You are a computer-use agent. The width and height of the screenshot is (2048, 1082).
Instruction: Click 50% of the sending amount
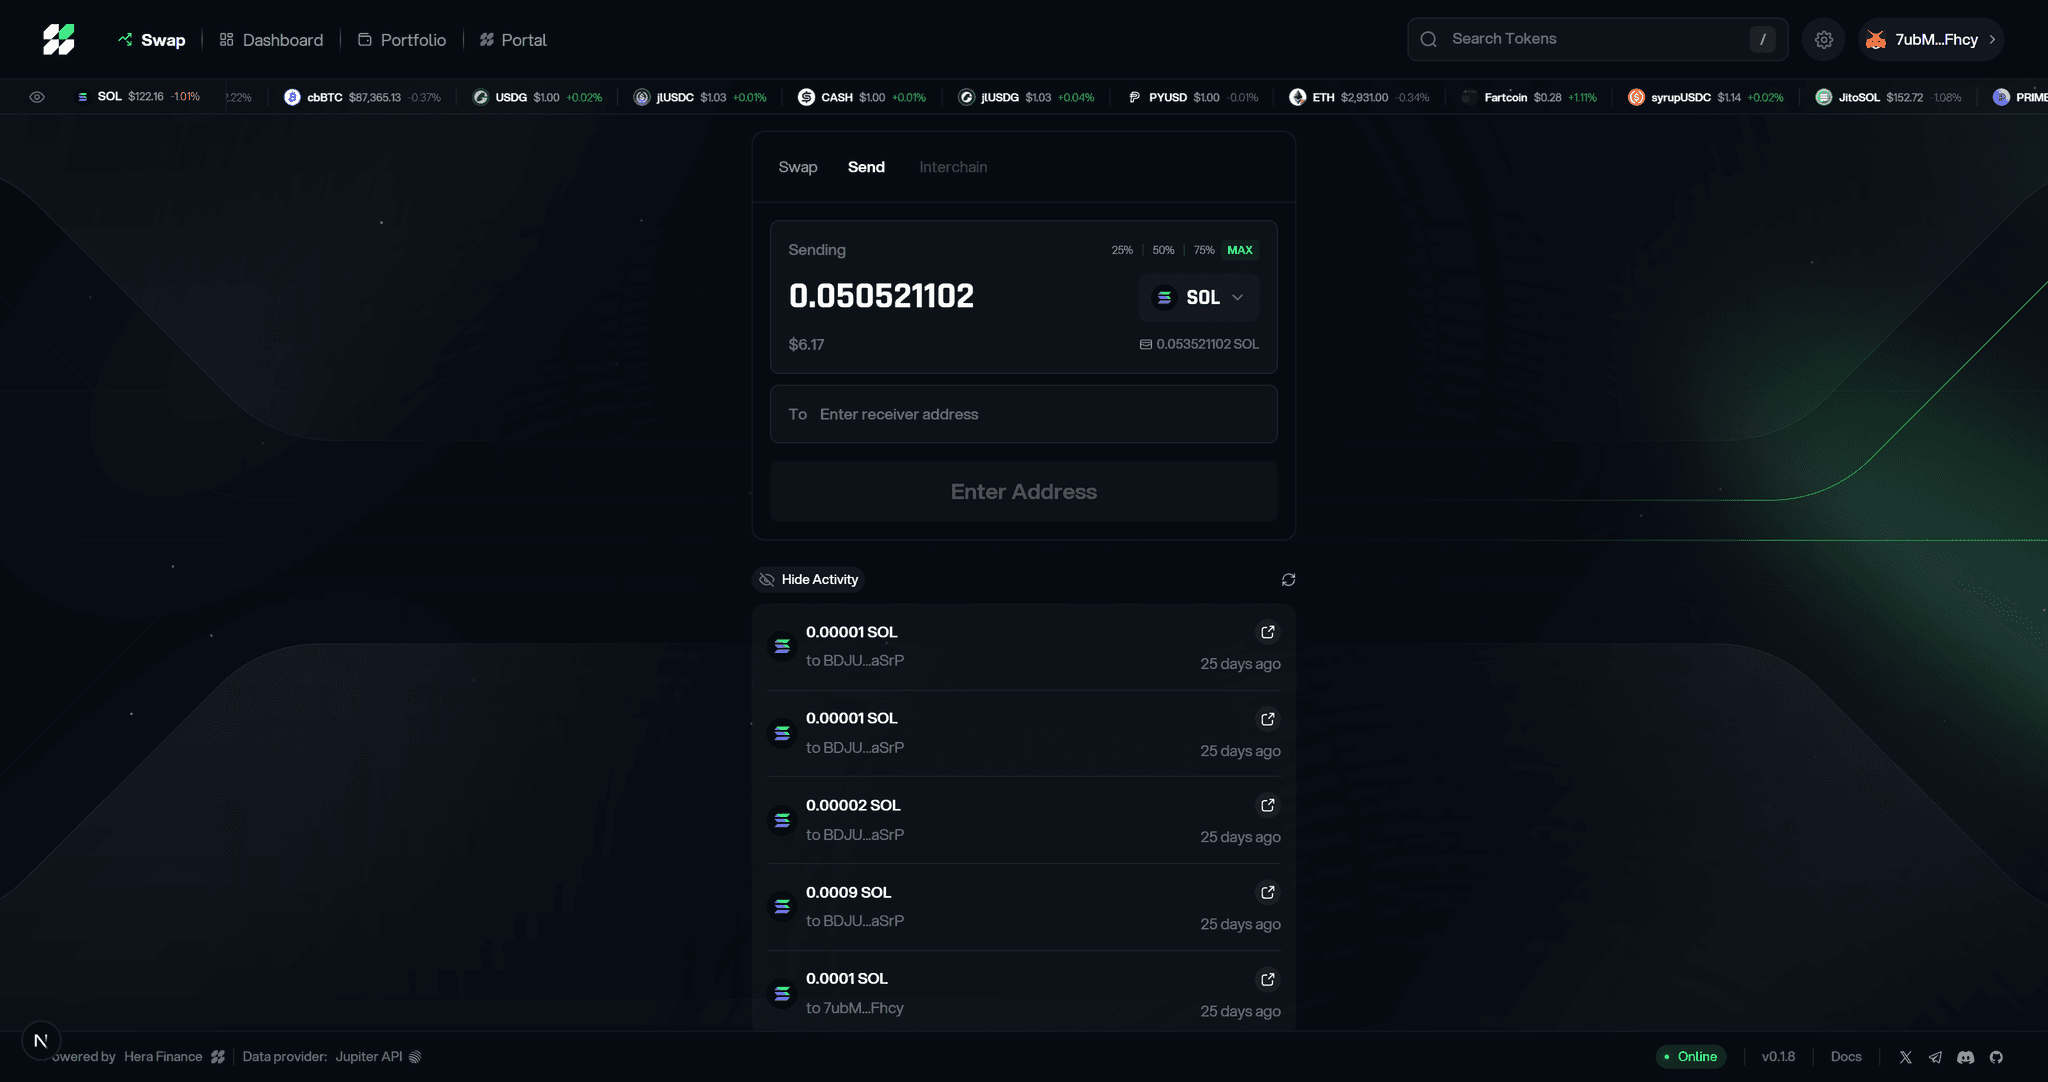[1162, 250]
